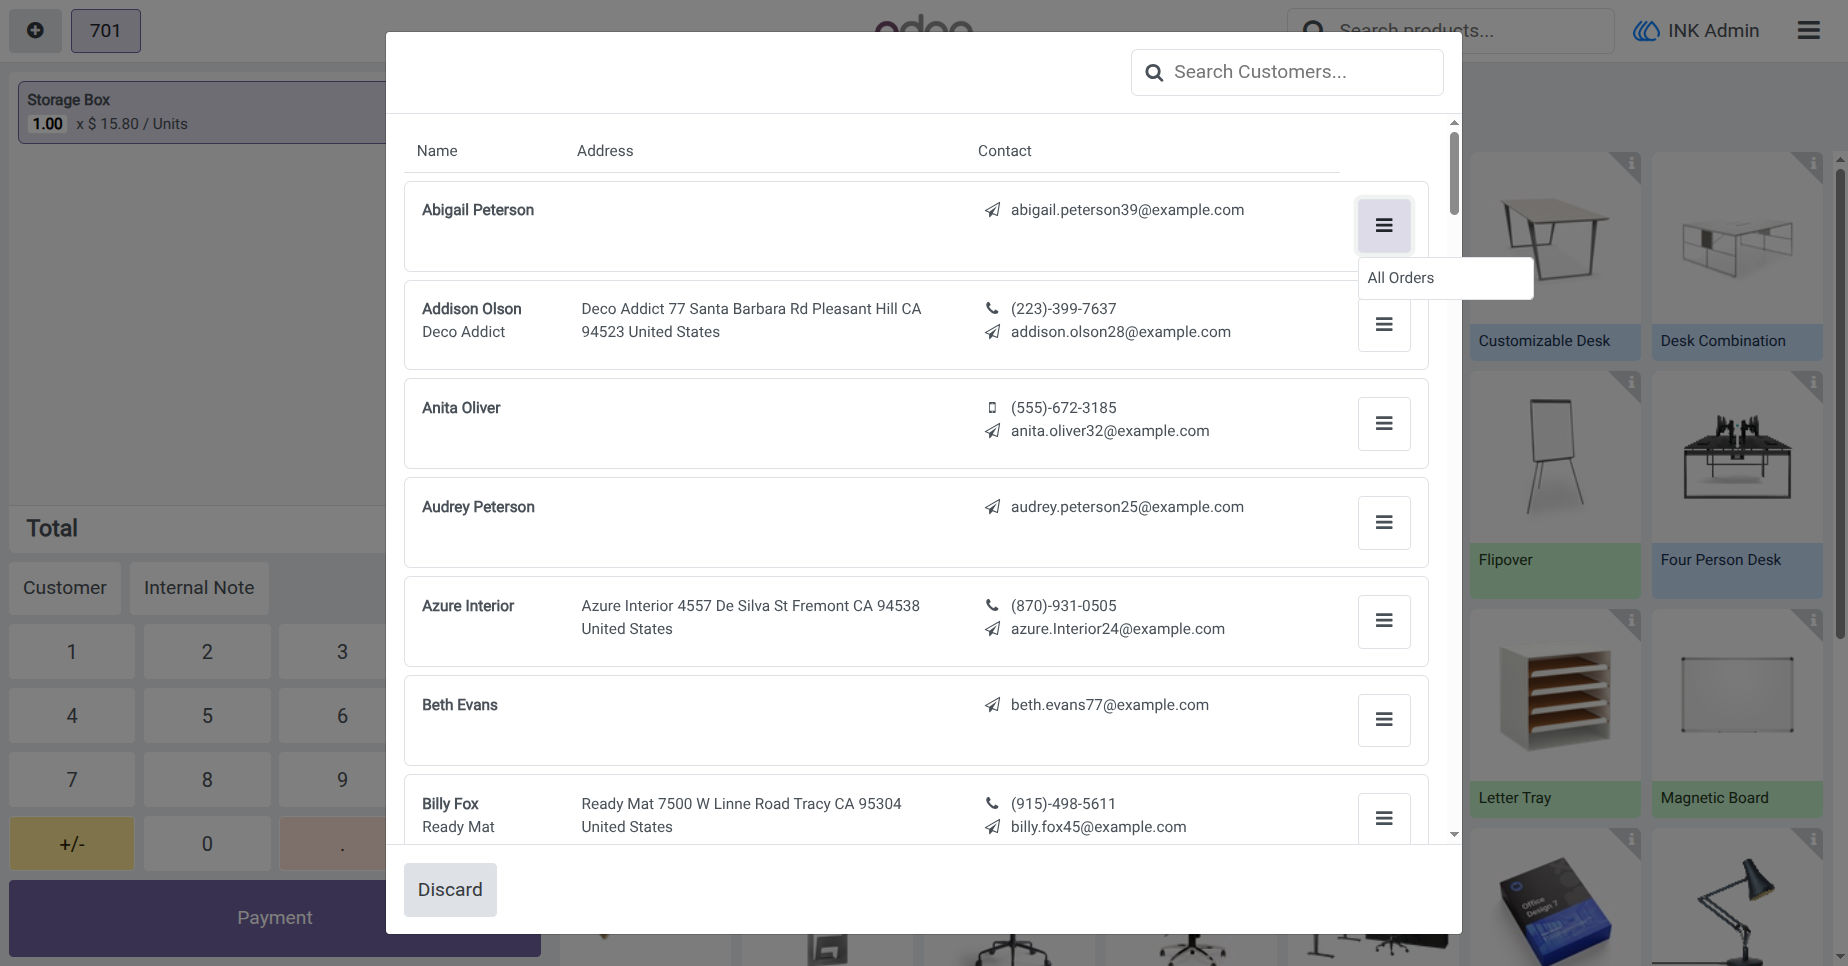Click the INK Admin user label
This screenshot has height=966, width=1848.
(x=1713, y=31)
